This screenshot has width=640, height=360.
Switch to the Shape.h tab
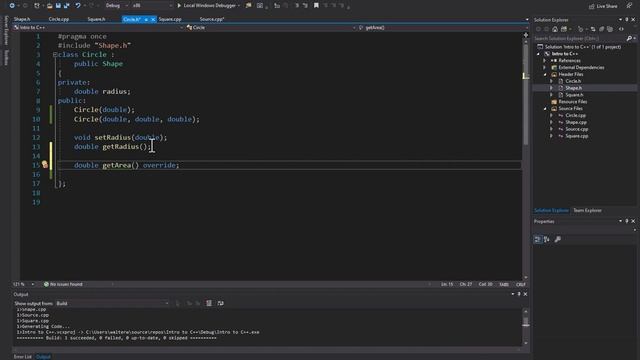[x=22, y=19]
